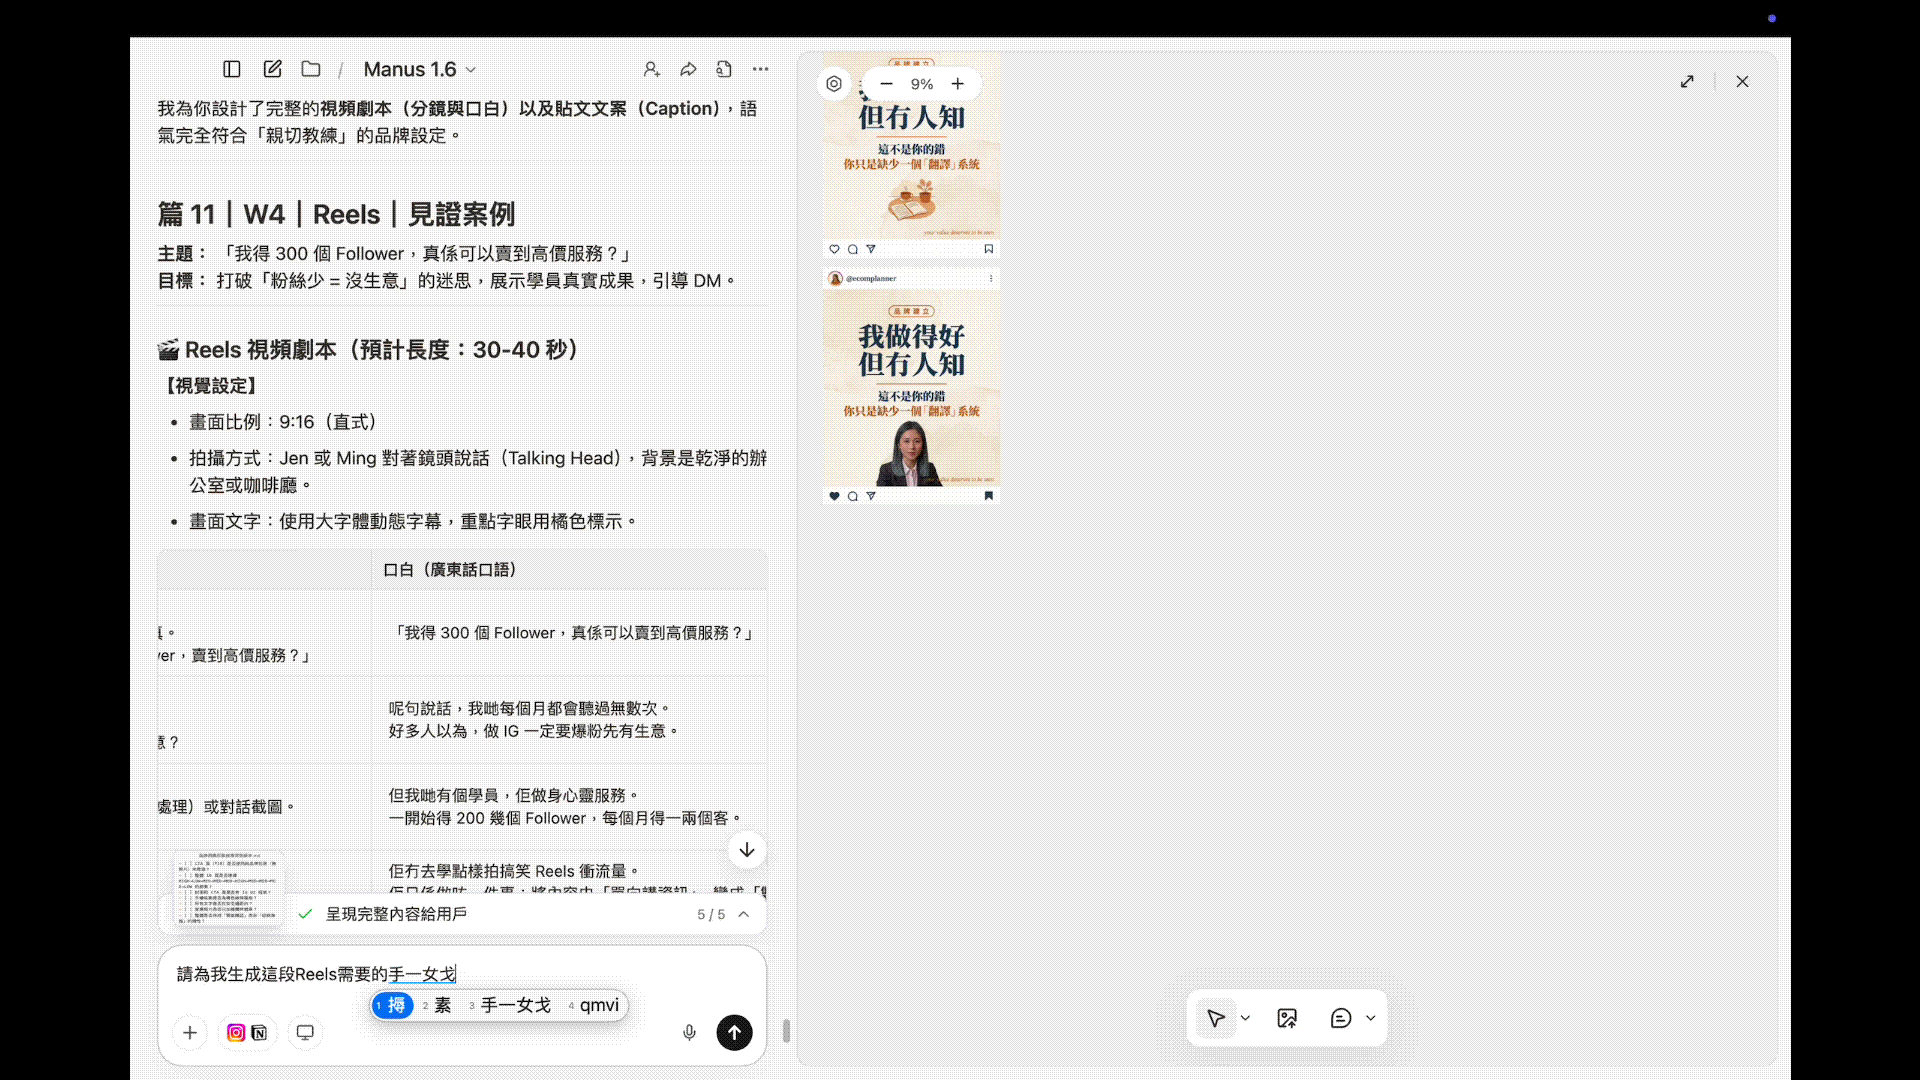
Task: Click the plus add attachment button
Action: [x=190, y=1033]
